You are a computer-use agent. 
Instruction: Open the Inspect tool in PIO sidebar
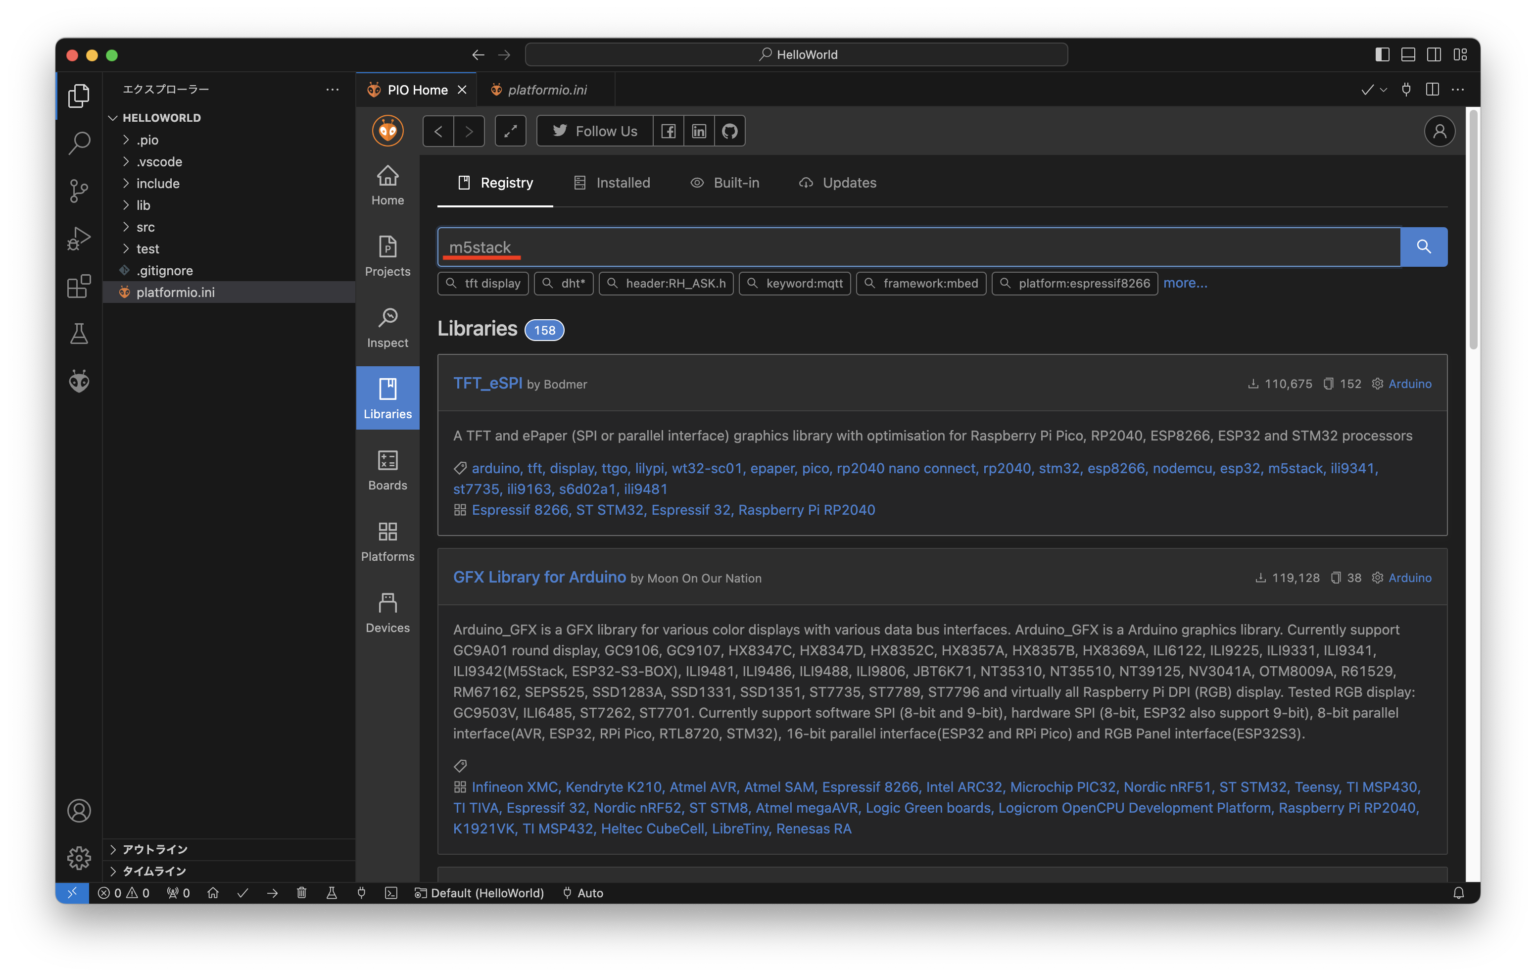pyautogui.click(x=387, y=327)
